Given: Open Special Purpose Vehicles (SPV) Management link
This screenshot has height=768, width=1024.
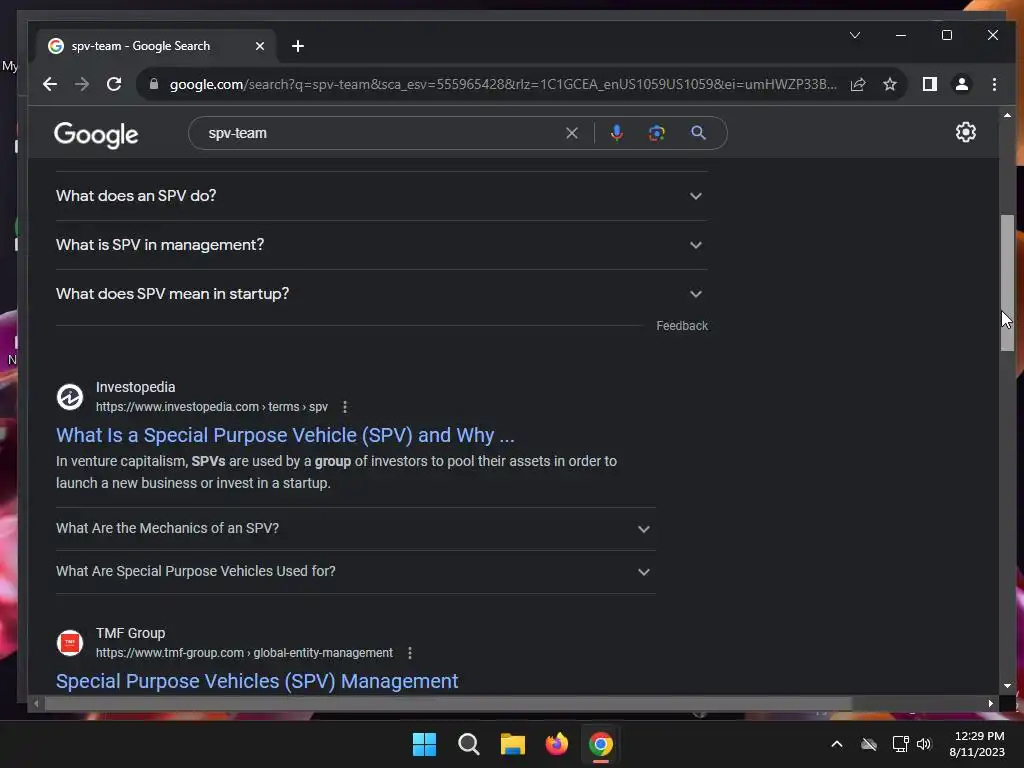Looking at the screenshot, I should click(257, 681).
